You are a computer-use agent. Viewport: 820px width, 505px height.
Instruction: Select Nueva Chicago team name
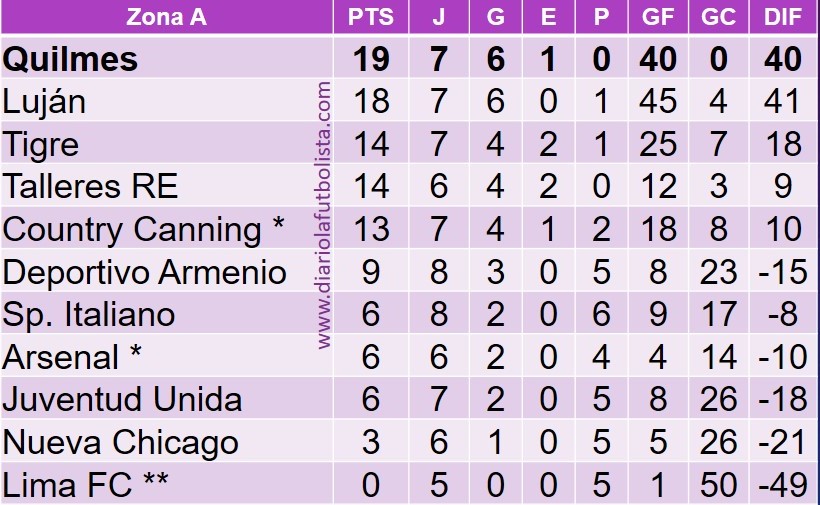(121, 442)
